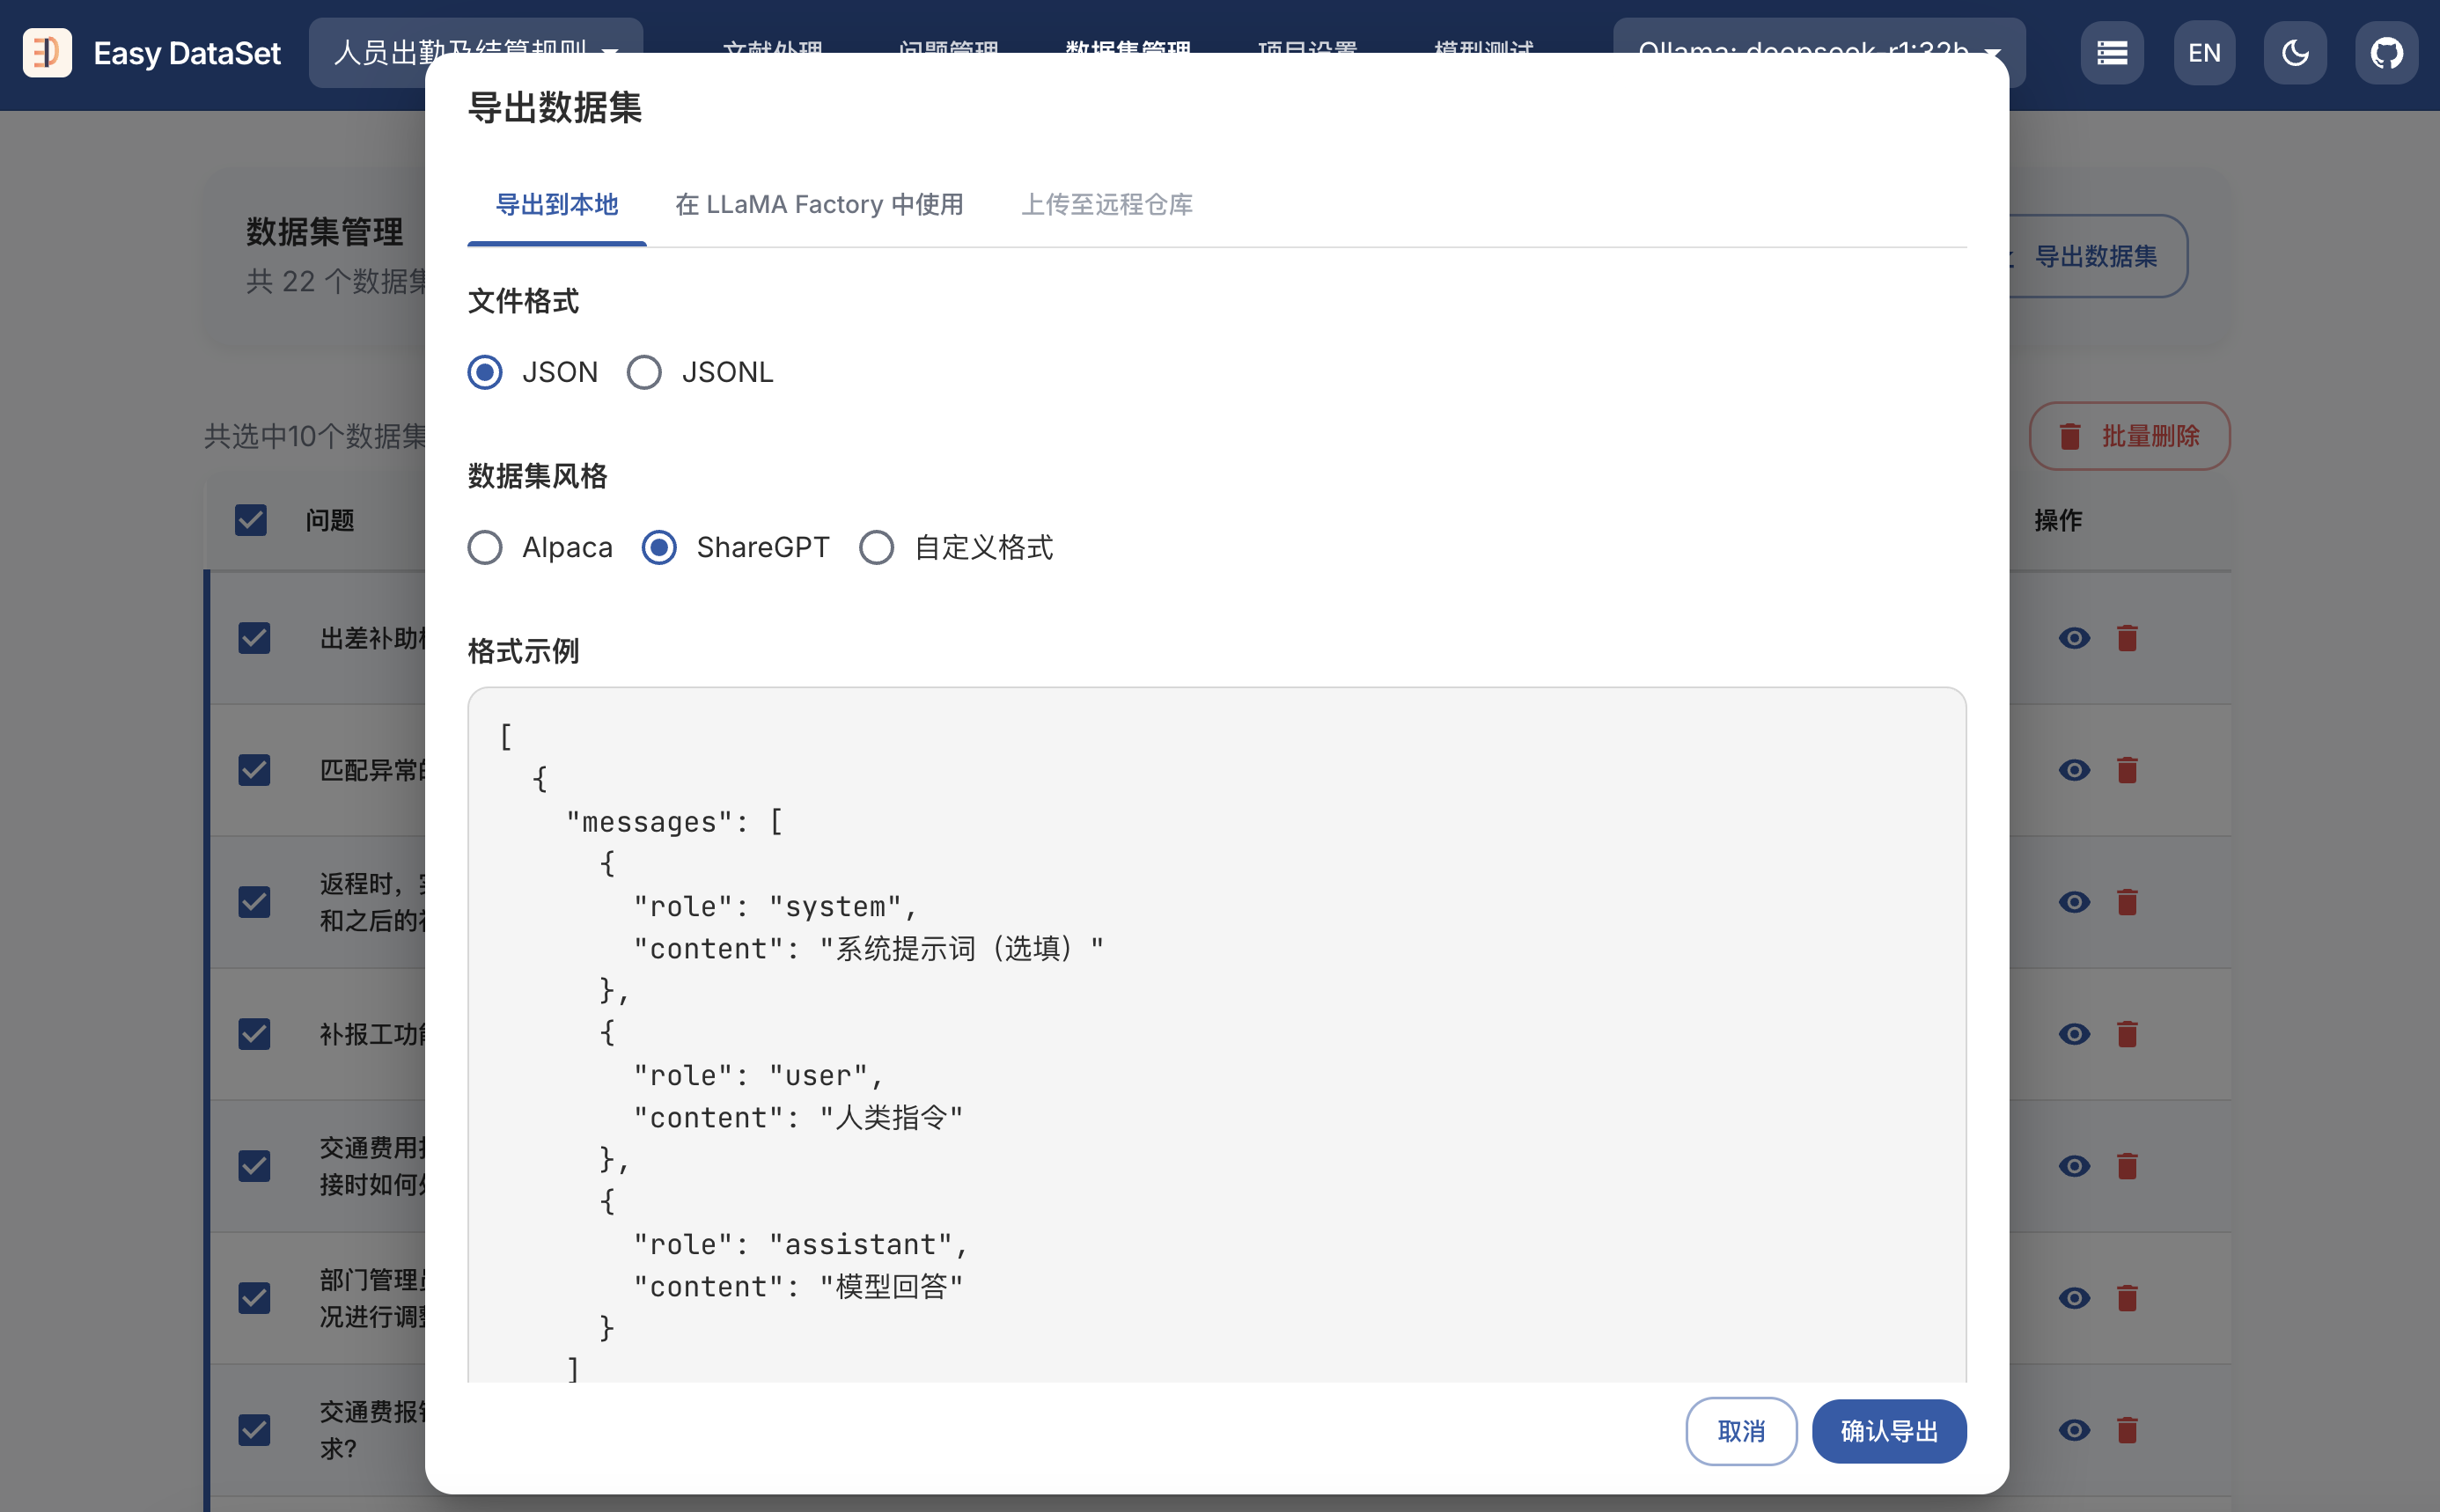The image size is (2440, 1512).
Task: Choose the Alpaca dataset style
Action: [x=485, y=547]
